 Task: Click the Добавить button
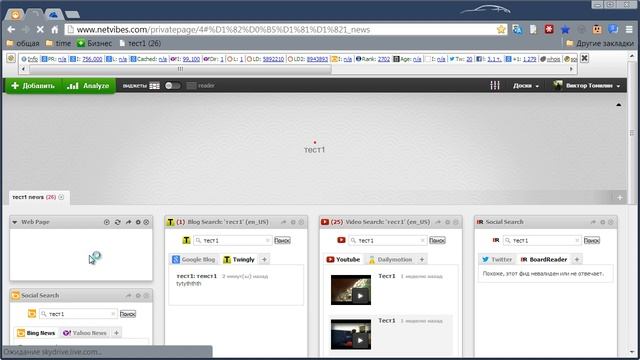tap(33, 86)
